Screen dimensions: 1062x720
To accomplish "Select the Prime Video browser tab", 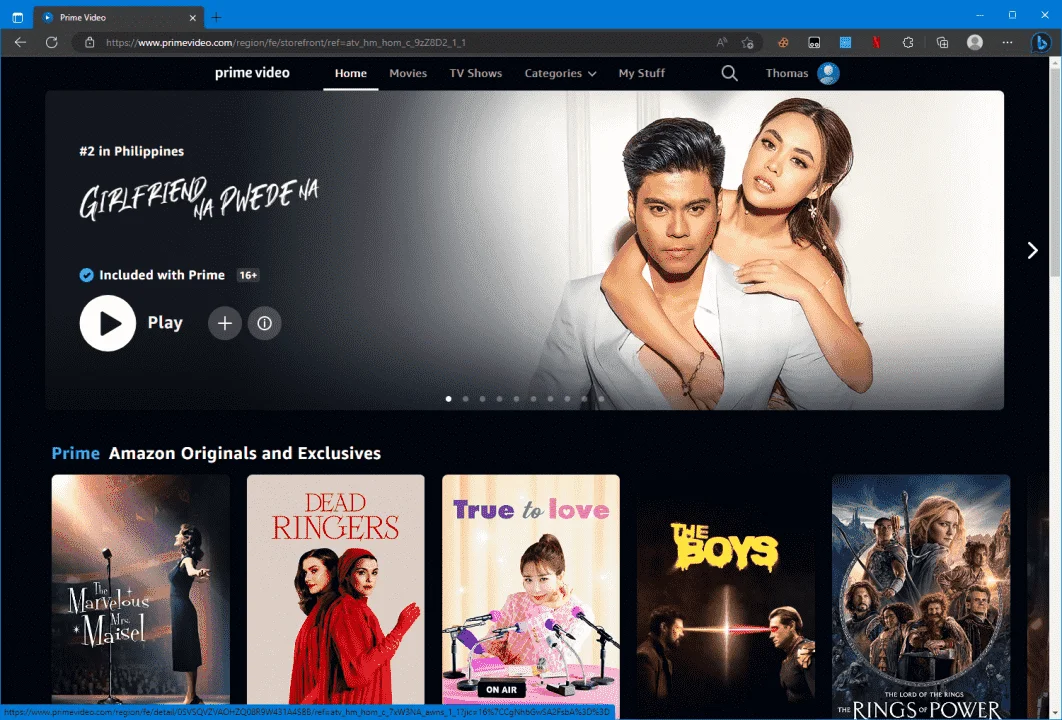I will tap(119, 18).
